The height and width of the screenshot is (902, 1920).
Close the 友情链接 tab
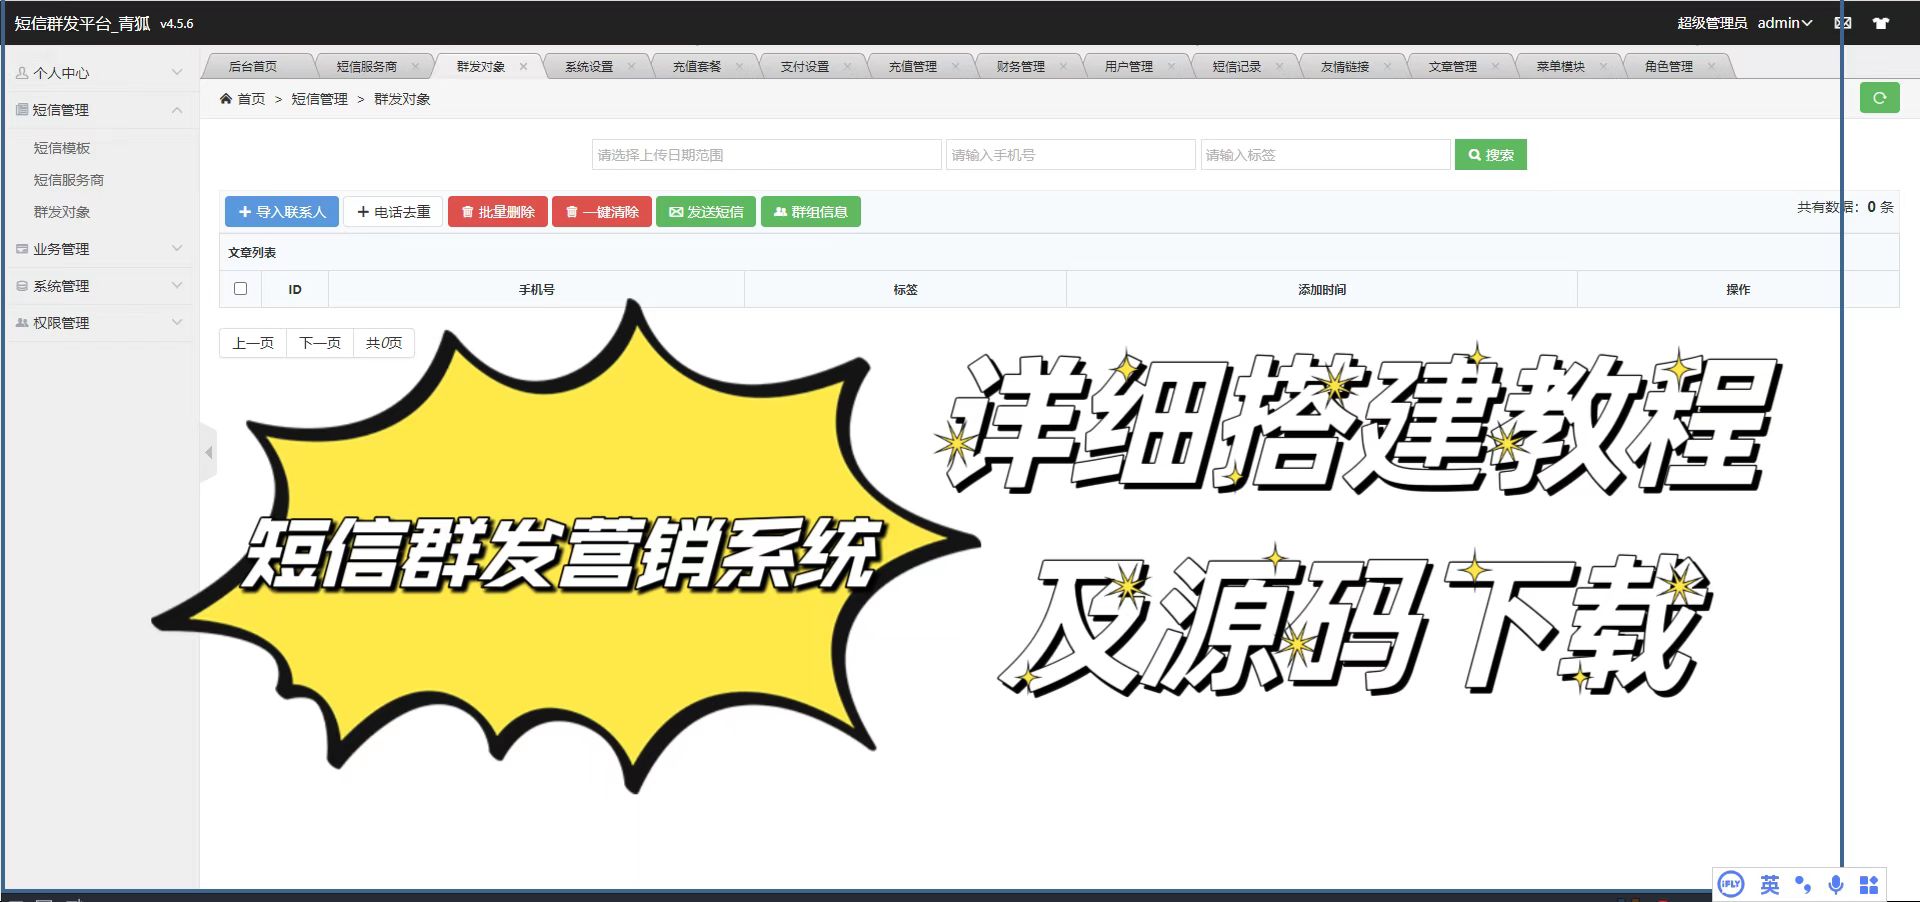(1387, 66)
